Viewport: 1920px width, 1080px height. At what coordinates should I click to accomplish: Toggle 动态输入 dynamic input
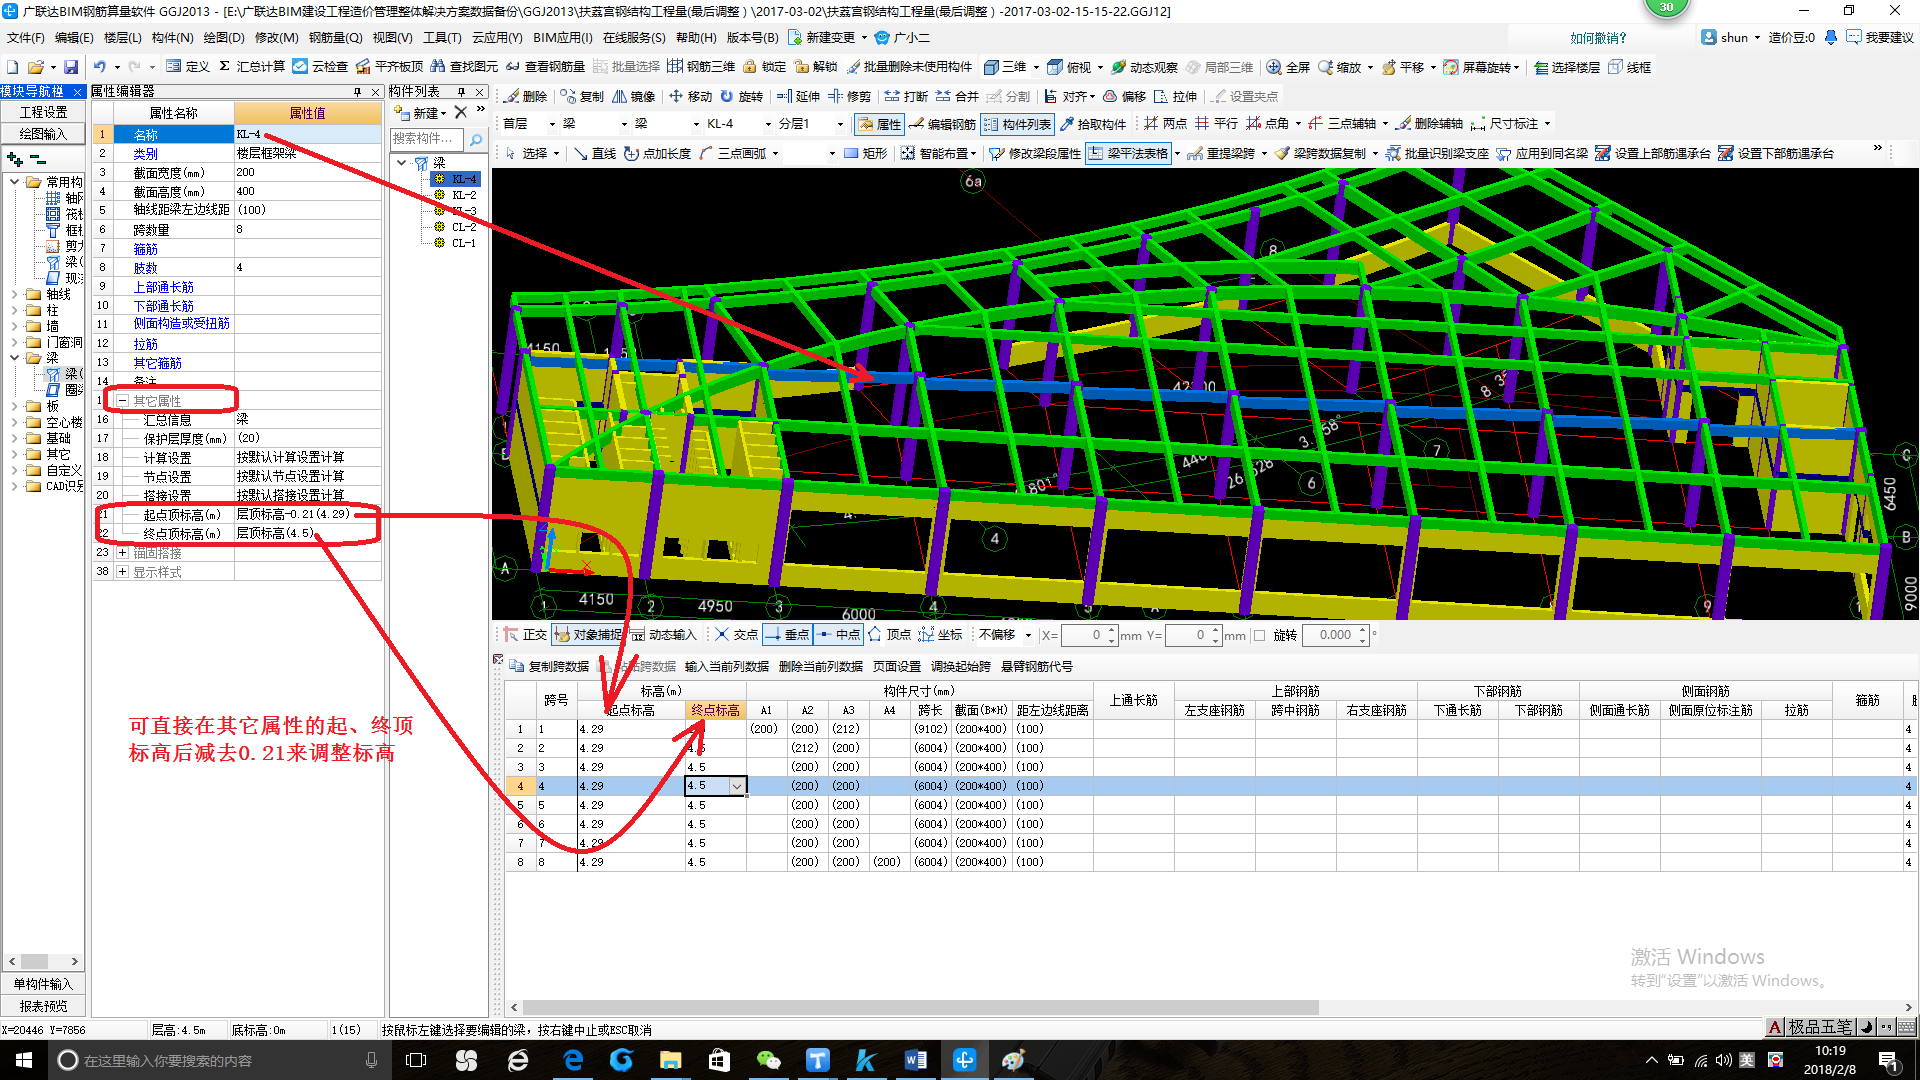[x=663, y=635]
